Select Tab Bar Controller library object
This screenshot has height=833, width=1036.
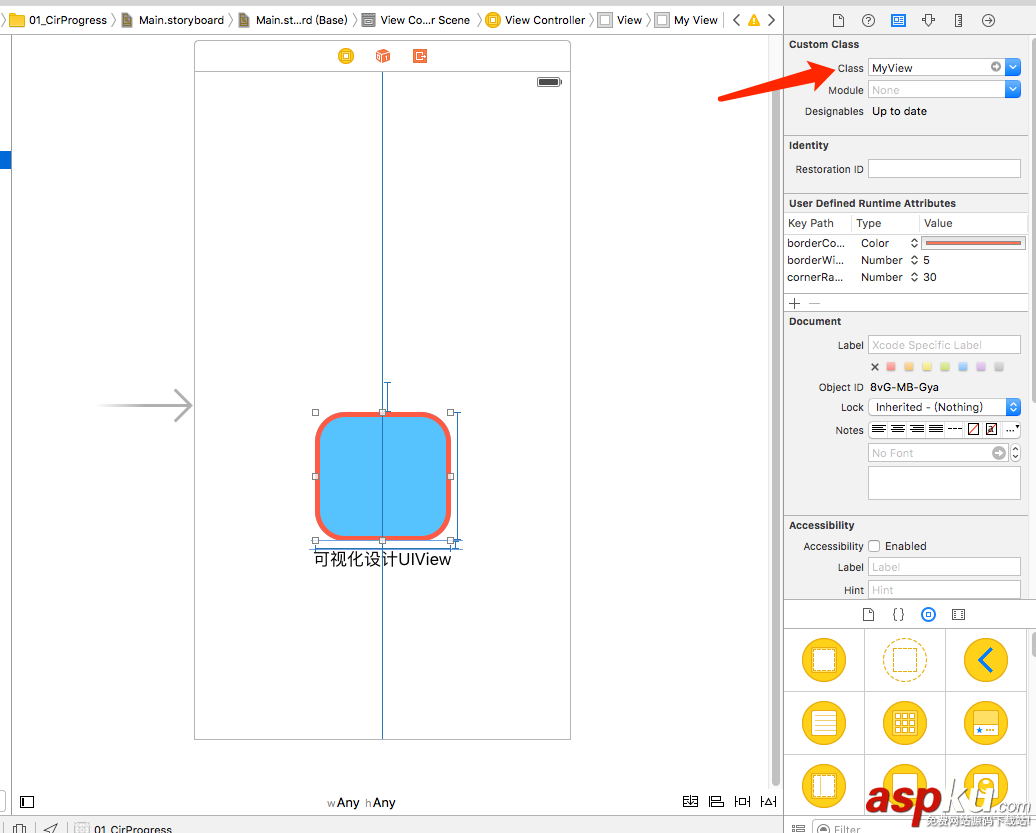(x=986, y=723)
